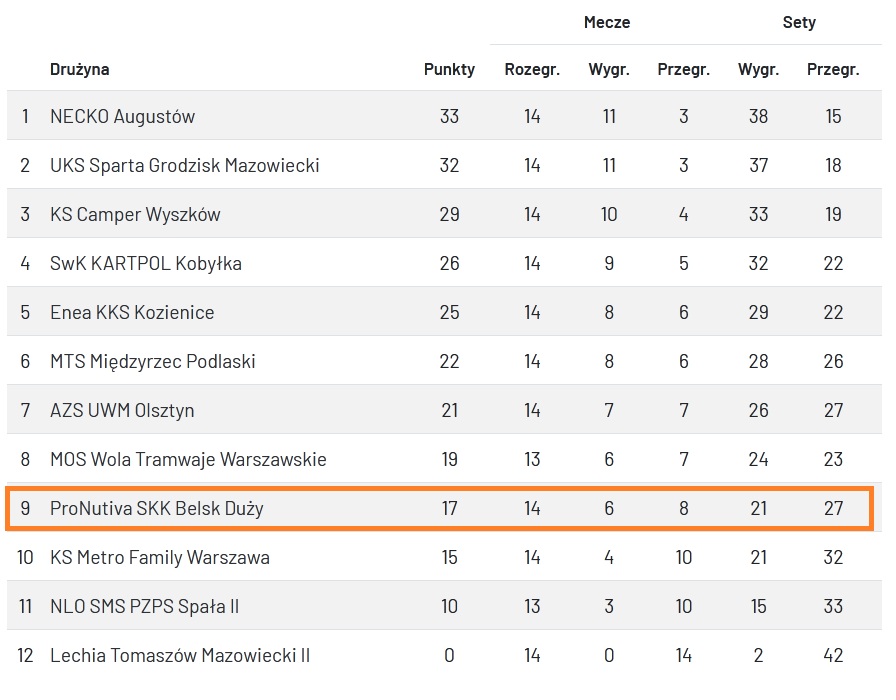Image resolution: width=896 pixels, height=700 pixels.
Task: Open SwK KARTPOL Kobyłka team entry
Action: [145, 263]
